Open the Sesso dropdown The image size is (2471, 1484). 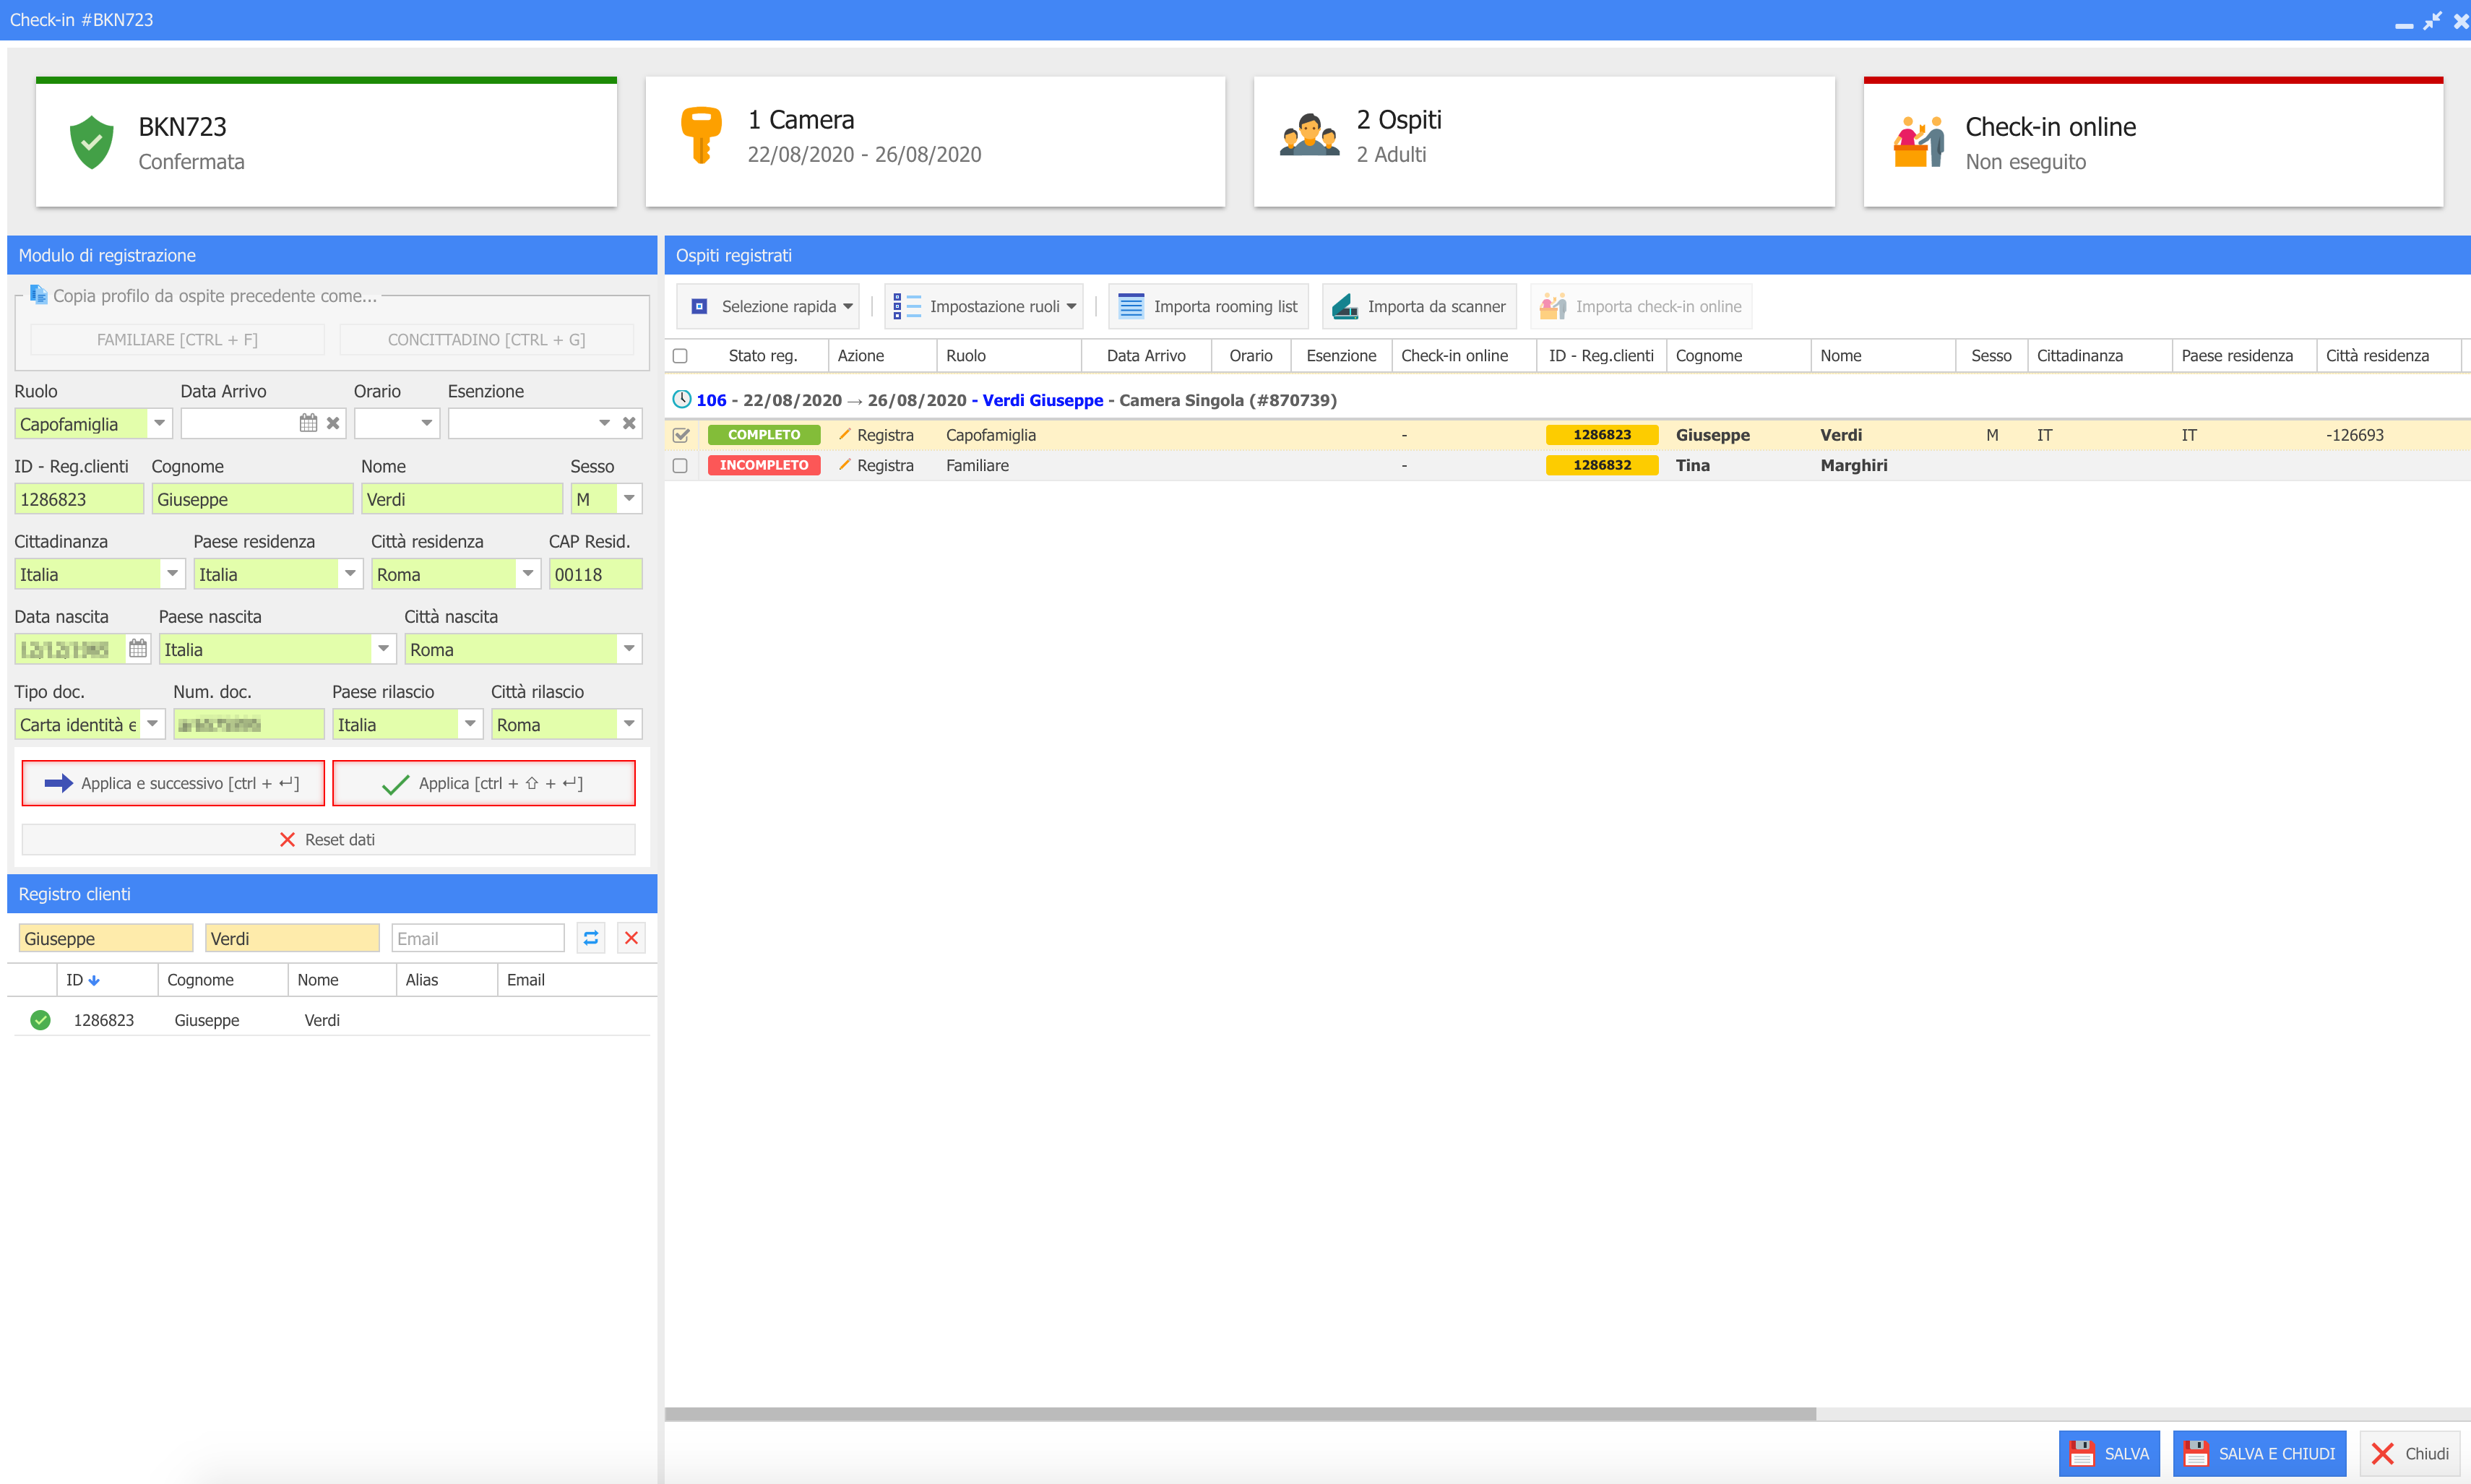pos(629,498)
